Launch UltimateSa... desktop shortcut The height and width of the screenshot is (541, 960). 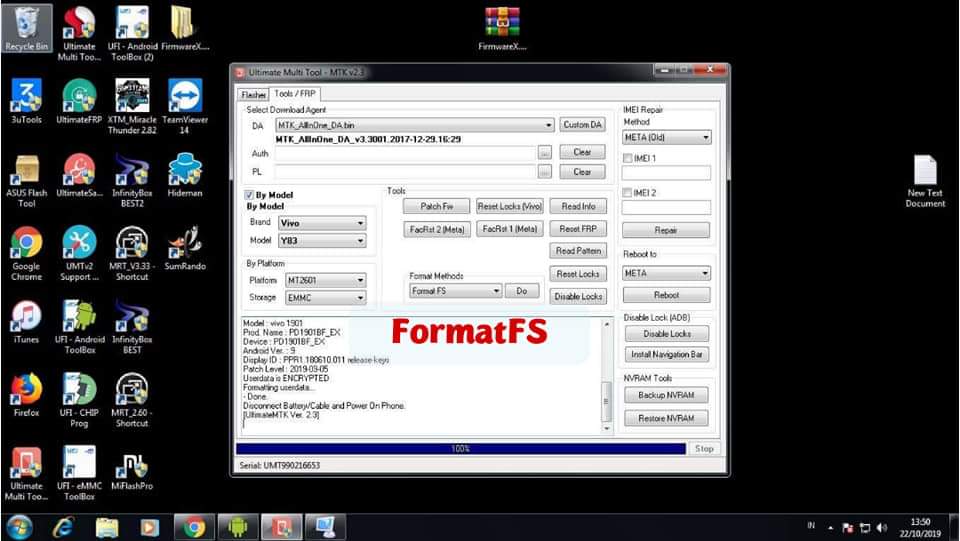tap(79, 174)
